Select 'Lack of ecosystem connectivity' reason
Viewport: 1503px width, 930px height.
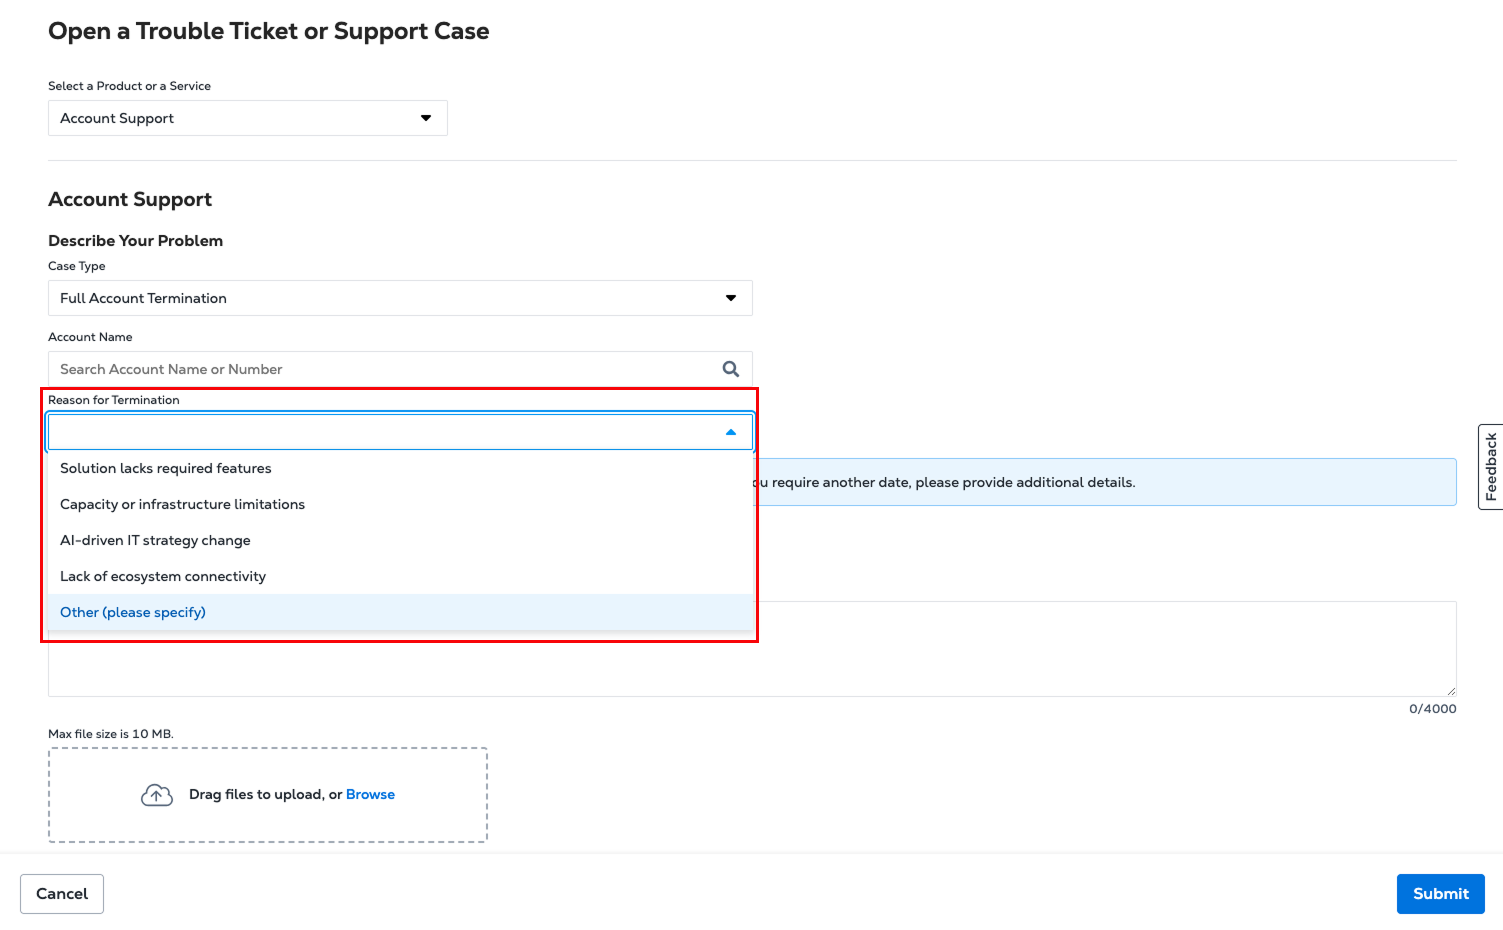pyautogui.click(x=163, y=576)
